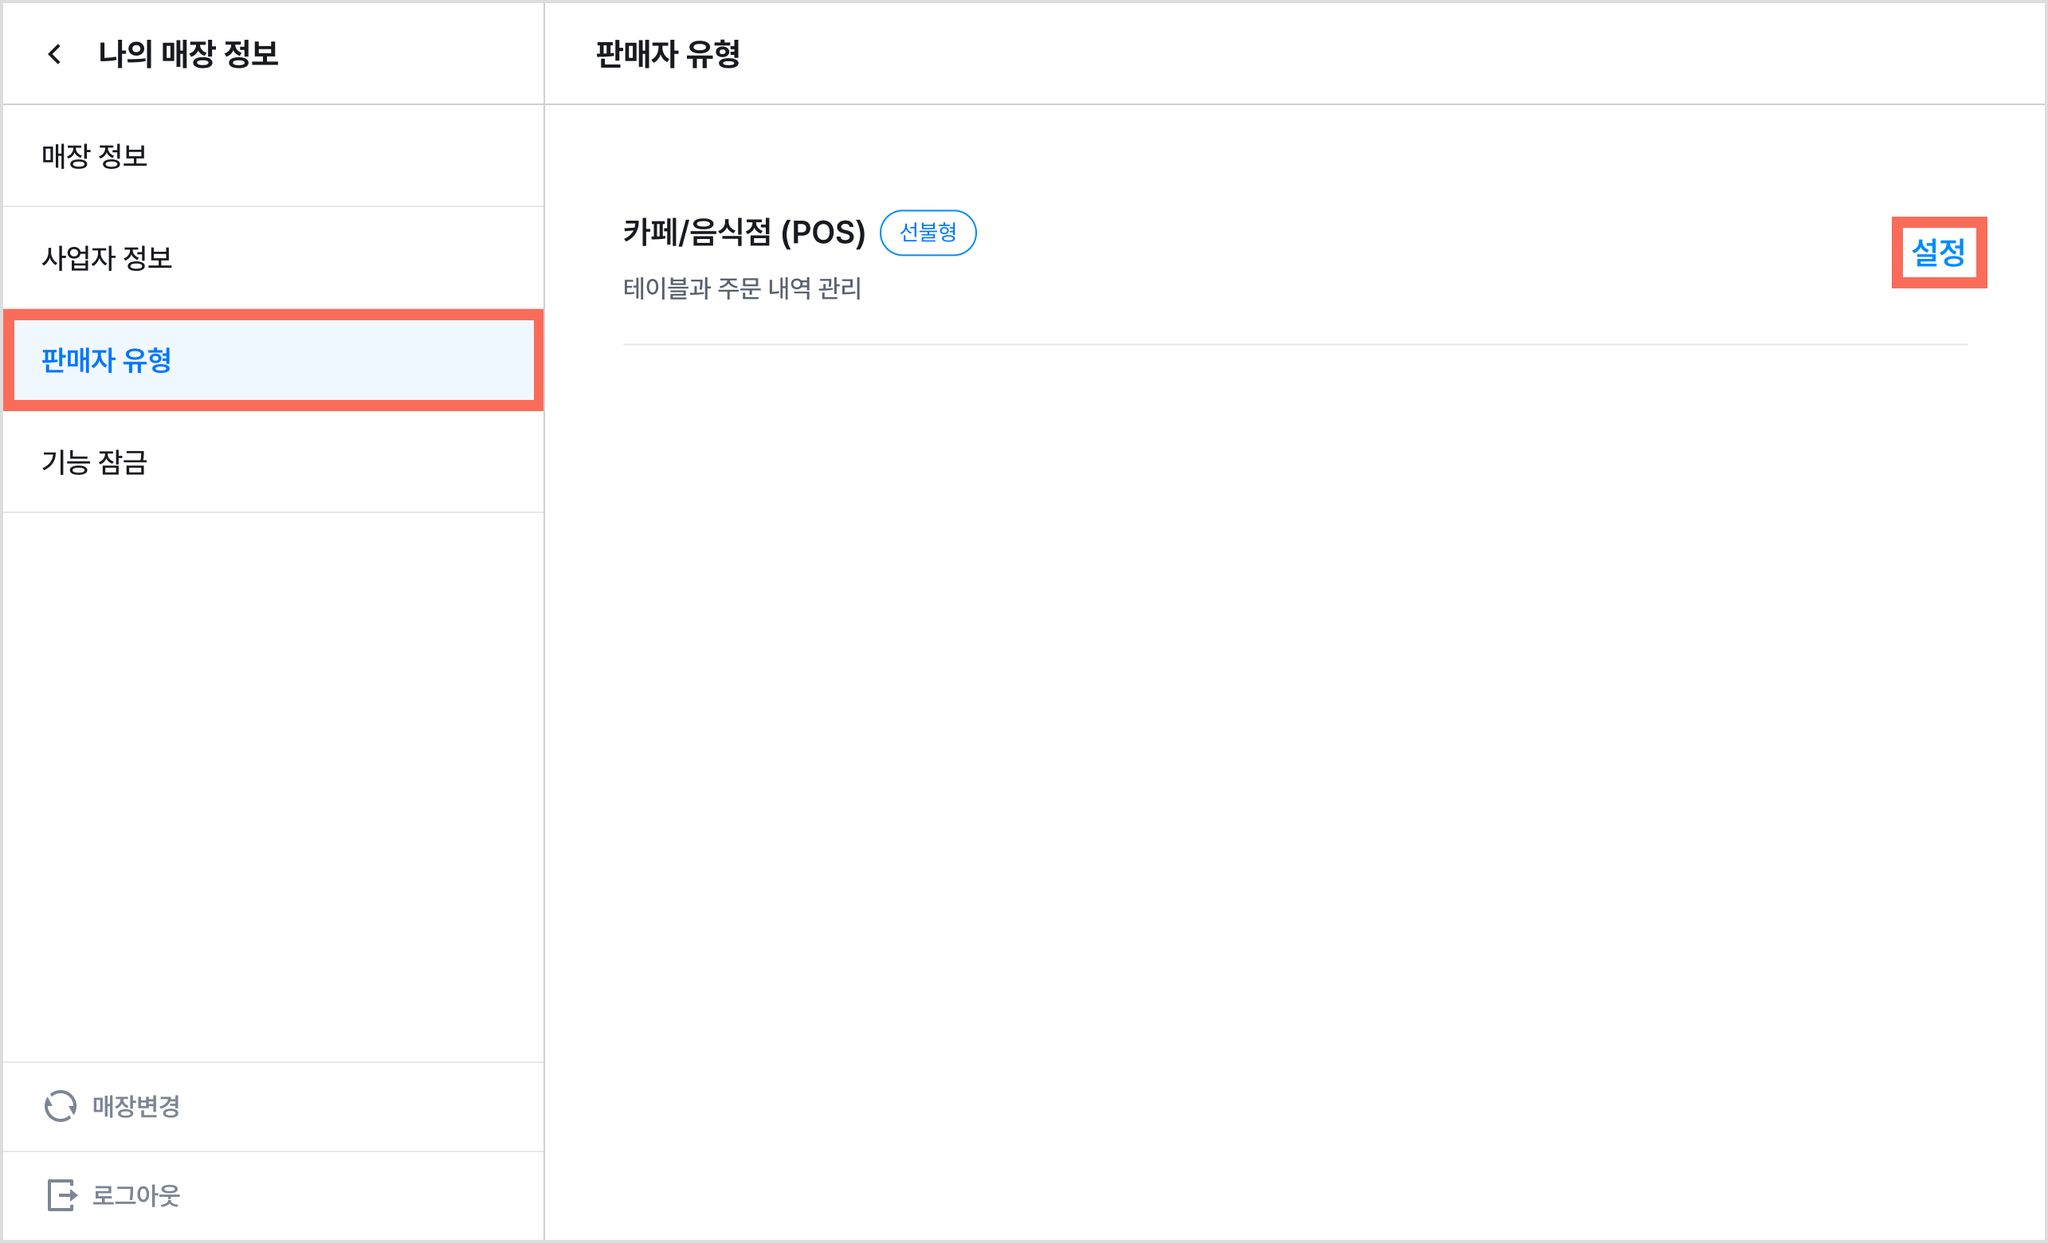The height and width of the screenshot is (1243, 2048).
Task: Click the 테이블과 주문 내역 관리 description
Action: (x=742, y=288)
